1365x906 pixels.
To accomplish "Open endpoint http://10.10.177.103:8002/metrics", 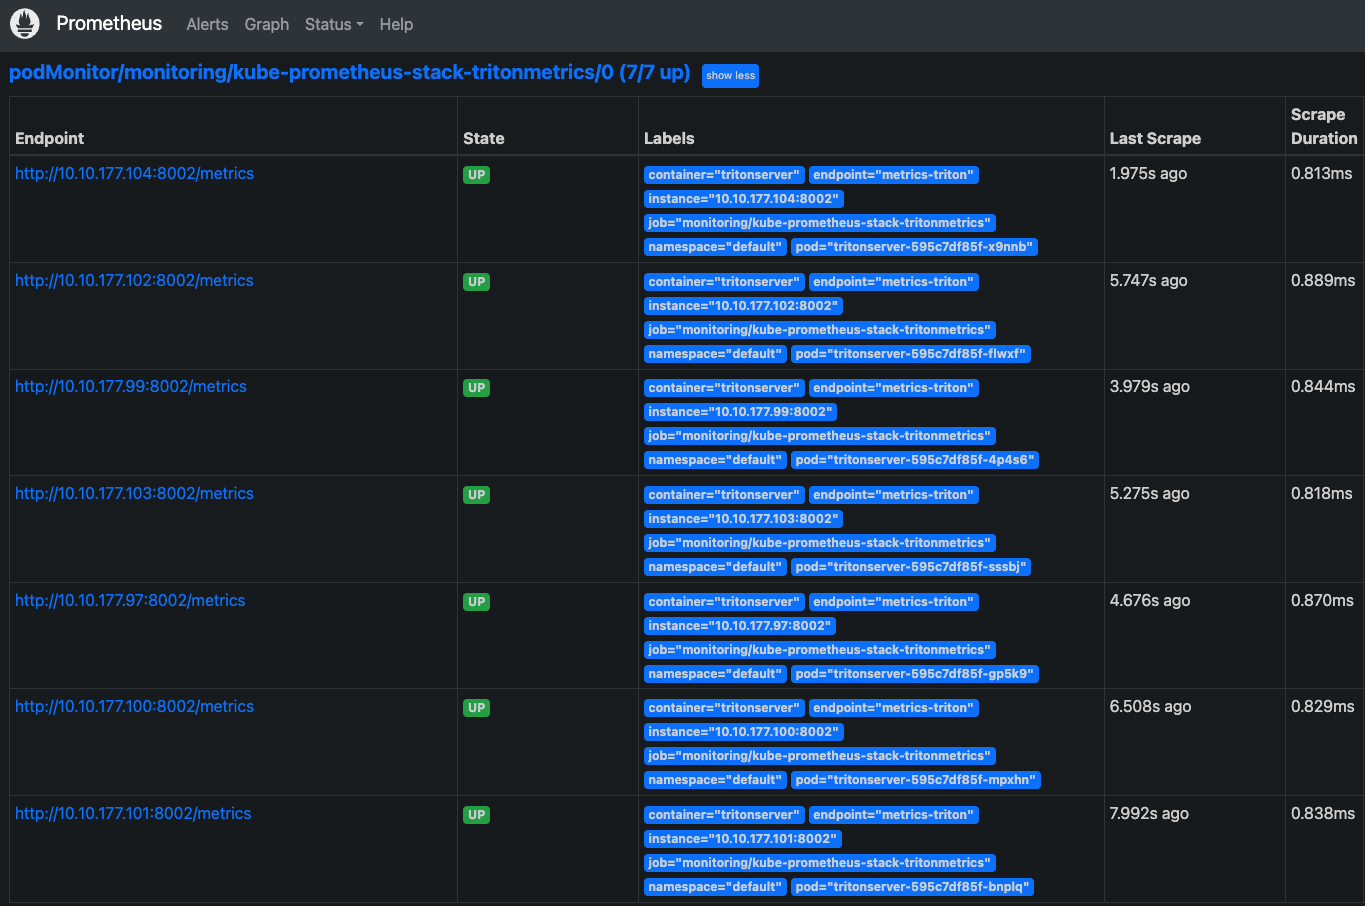I will pyautogui.click(x=134, y=494).
